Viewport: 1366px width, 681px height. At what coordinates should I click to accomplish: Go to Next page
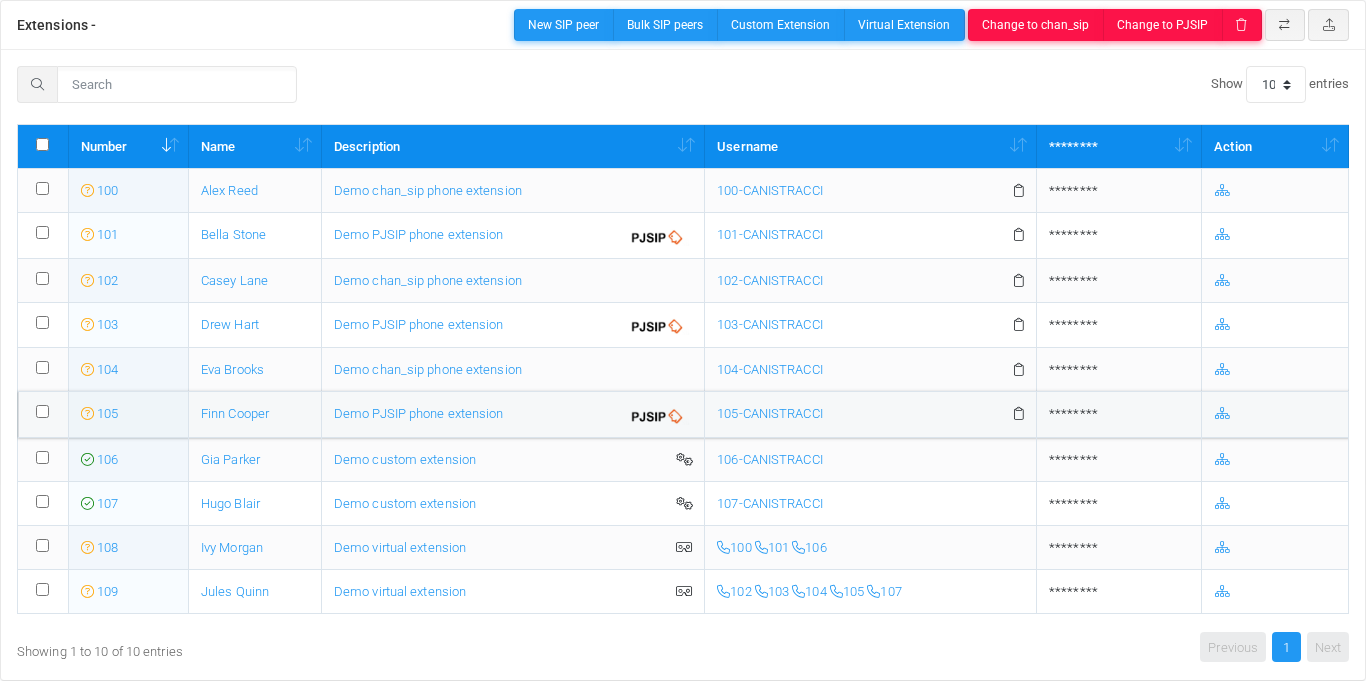pos(1328,647)
